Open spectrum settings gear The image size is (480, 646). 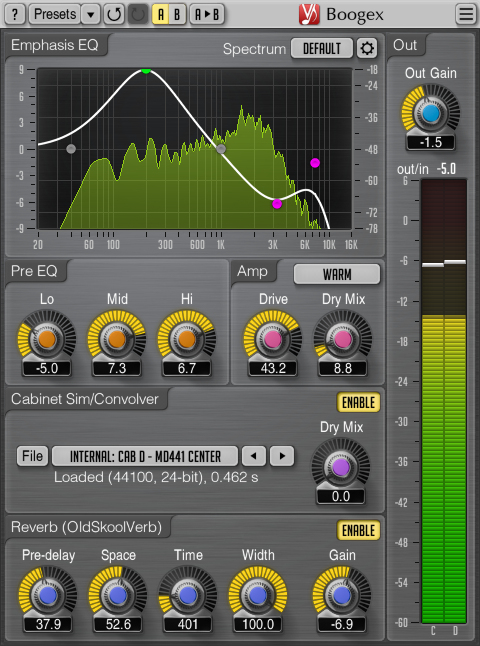[x=367, y=49]
